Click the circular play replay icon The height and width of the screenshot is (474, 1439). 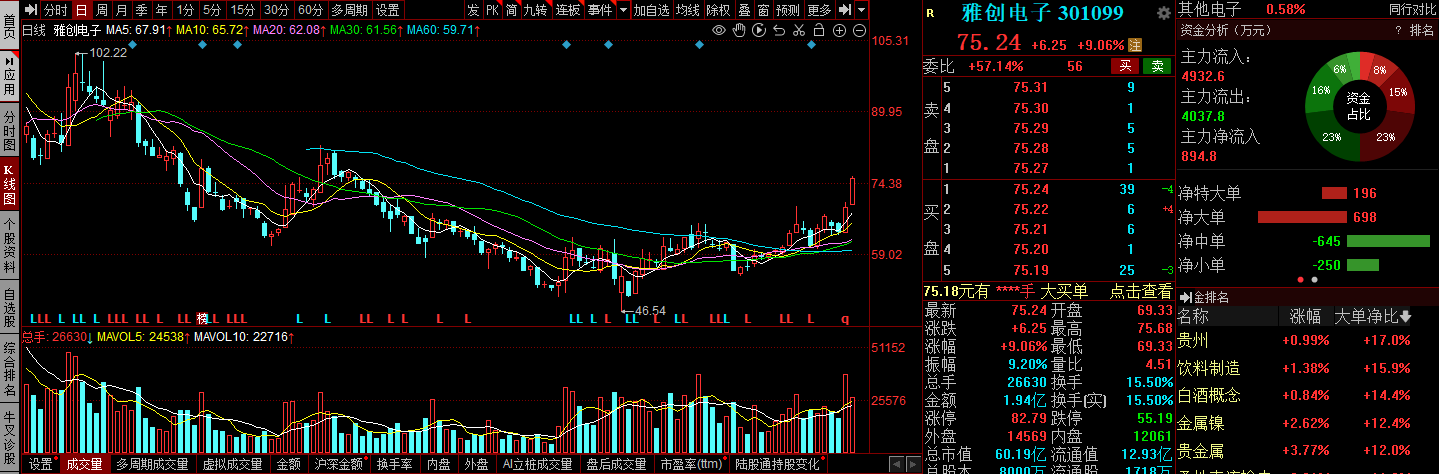click(759, 31)
